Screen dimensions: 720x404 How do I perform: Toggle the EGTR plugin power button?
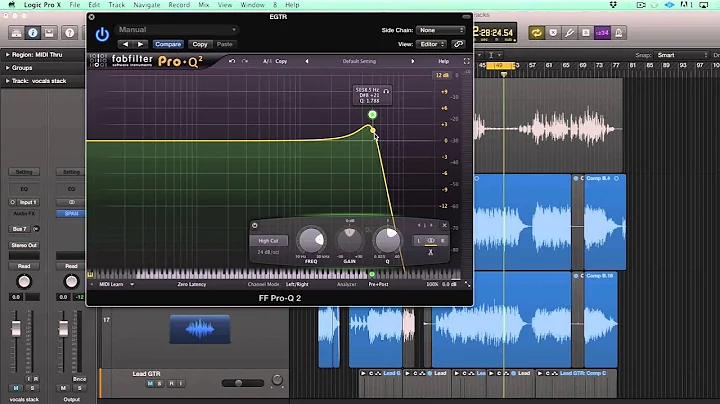click(102, 34)
